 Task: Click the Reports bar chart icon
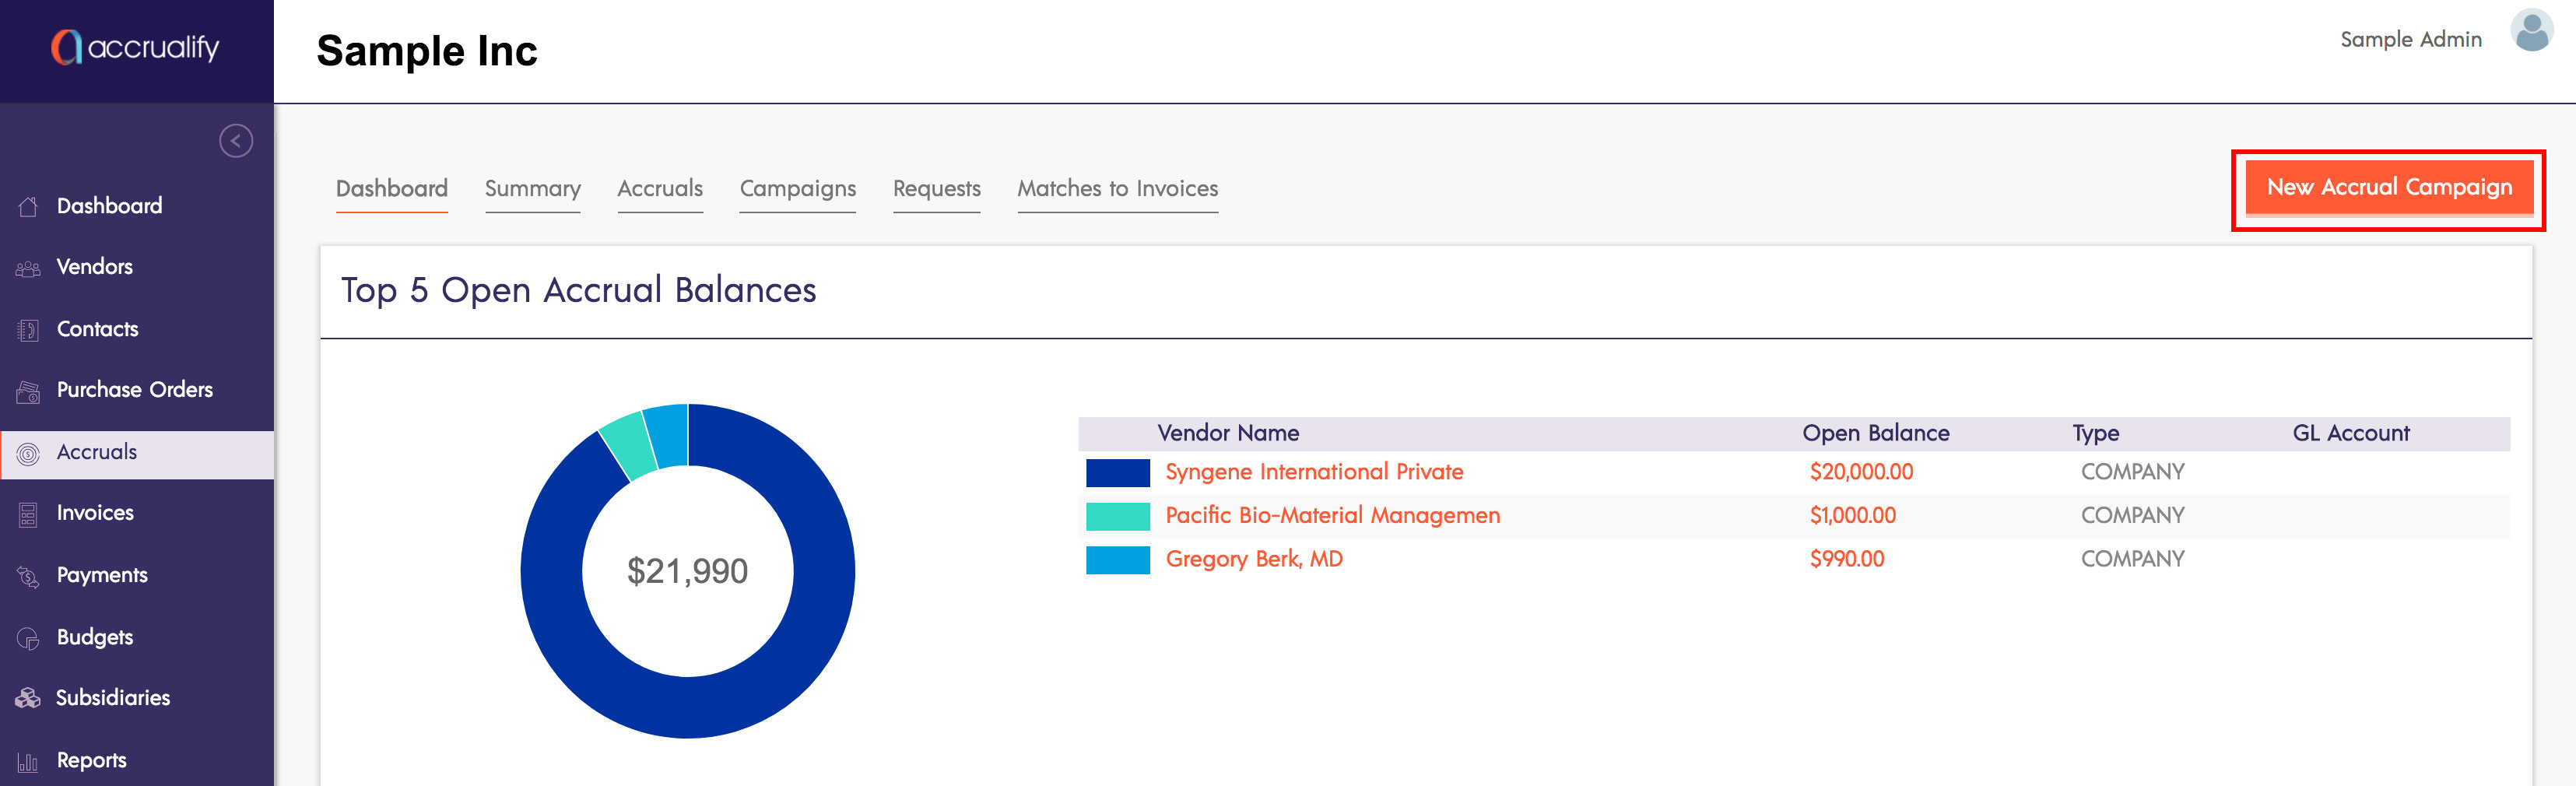point(28,762)
